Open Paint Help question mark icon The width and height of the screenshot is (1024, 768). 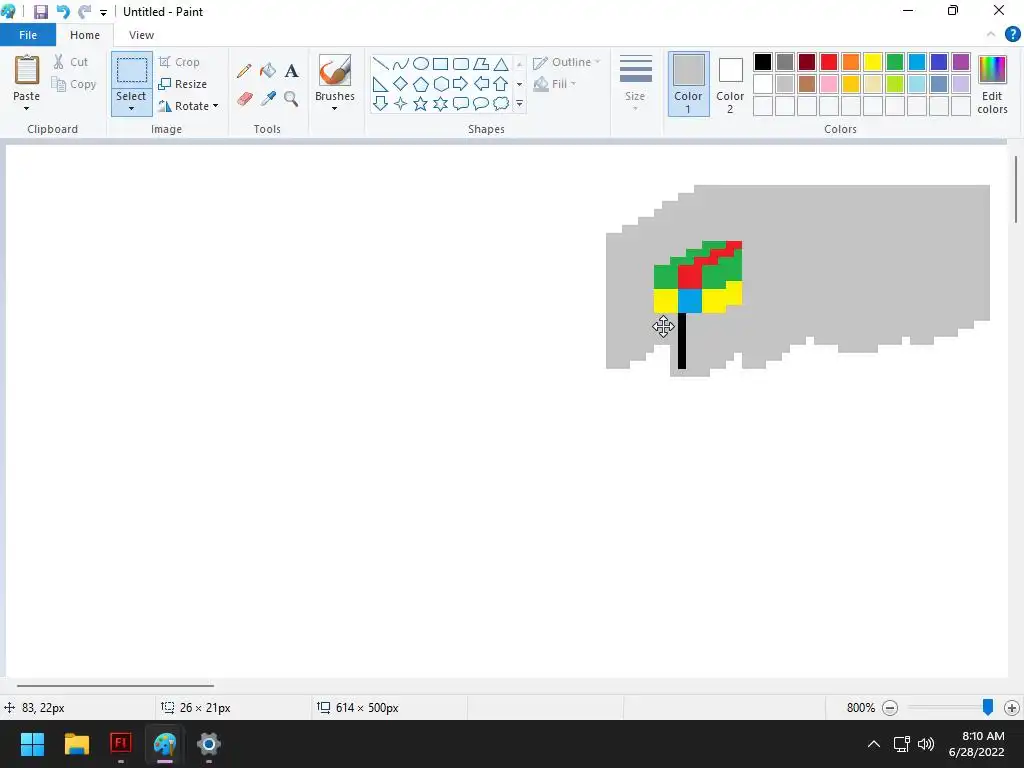[1012, 35]
